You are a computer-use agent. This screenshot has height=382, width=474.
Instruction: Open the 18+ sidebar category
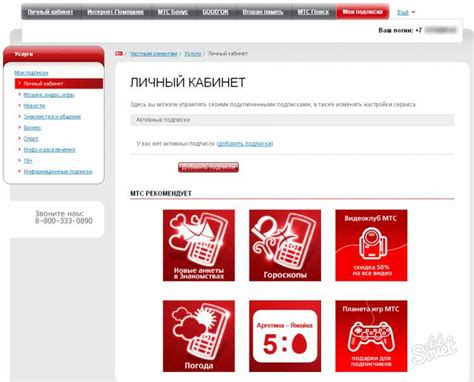[x=28, y=161]
